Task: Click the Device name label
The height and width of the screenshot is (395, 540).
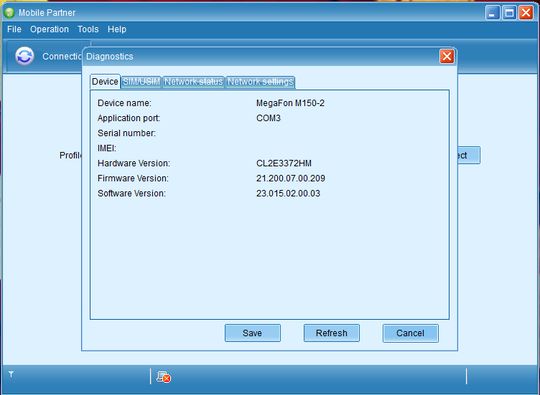Action: (x=124, y=103)
